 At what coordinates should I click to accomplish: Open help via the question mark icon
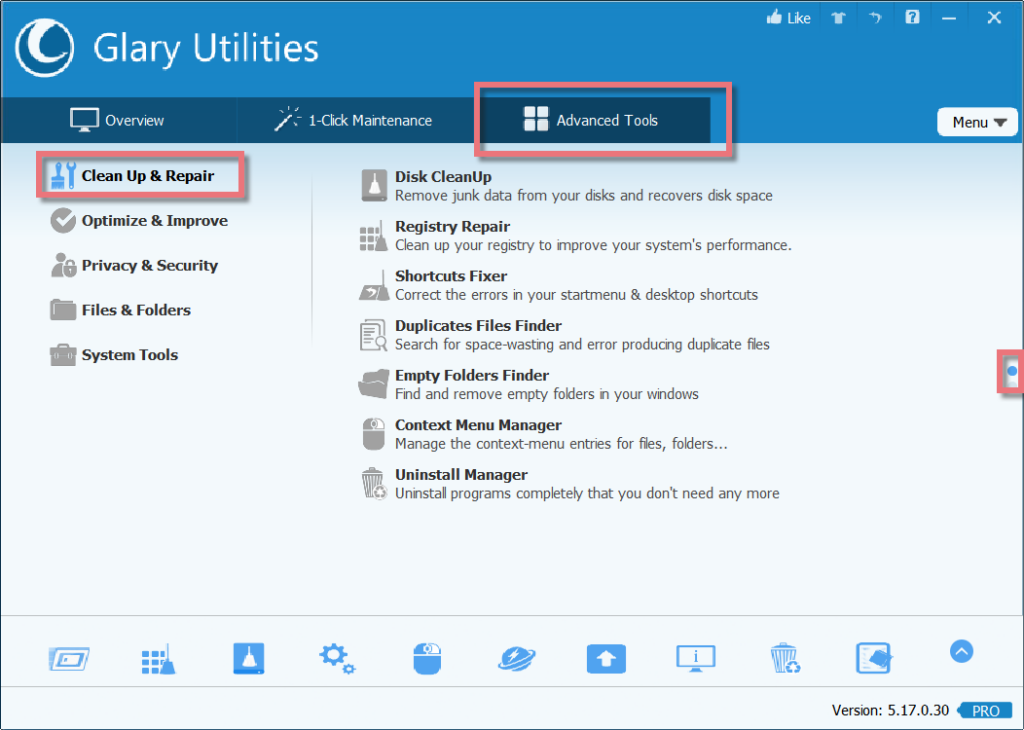pos(911,17)
